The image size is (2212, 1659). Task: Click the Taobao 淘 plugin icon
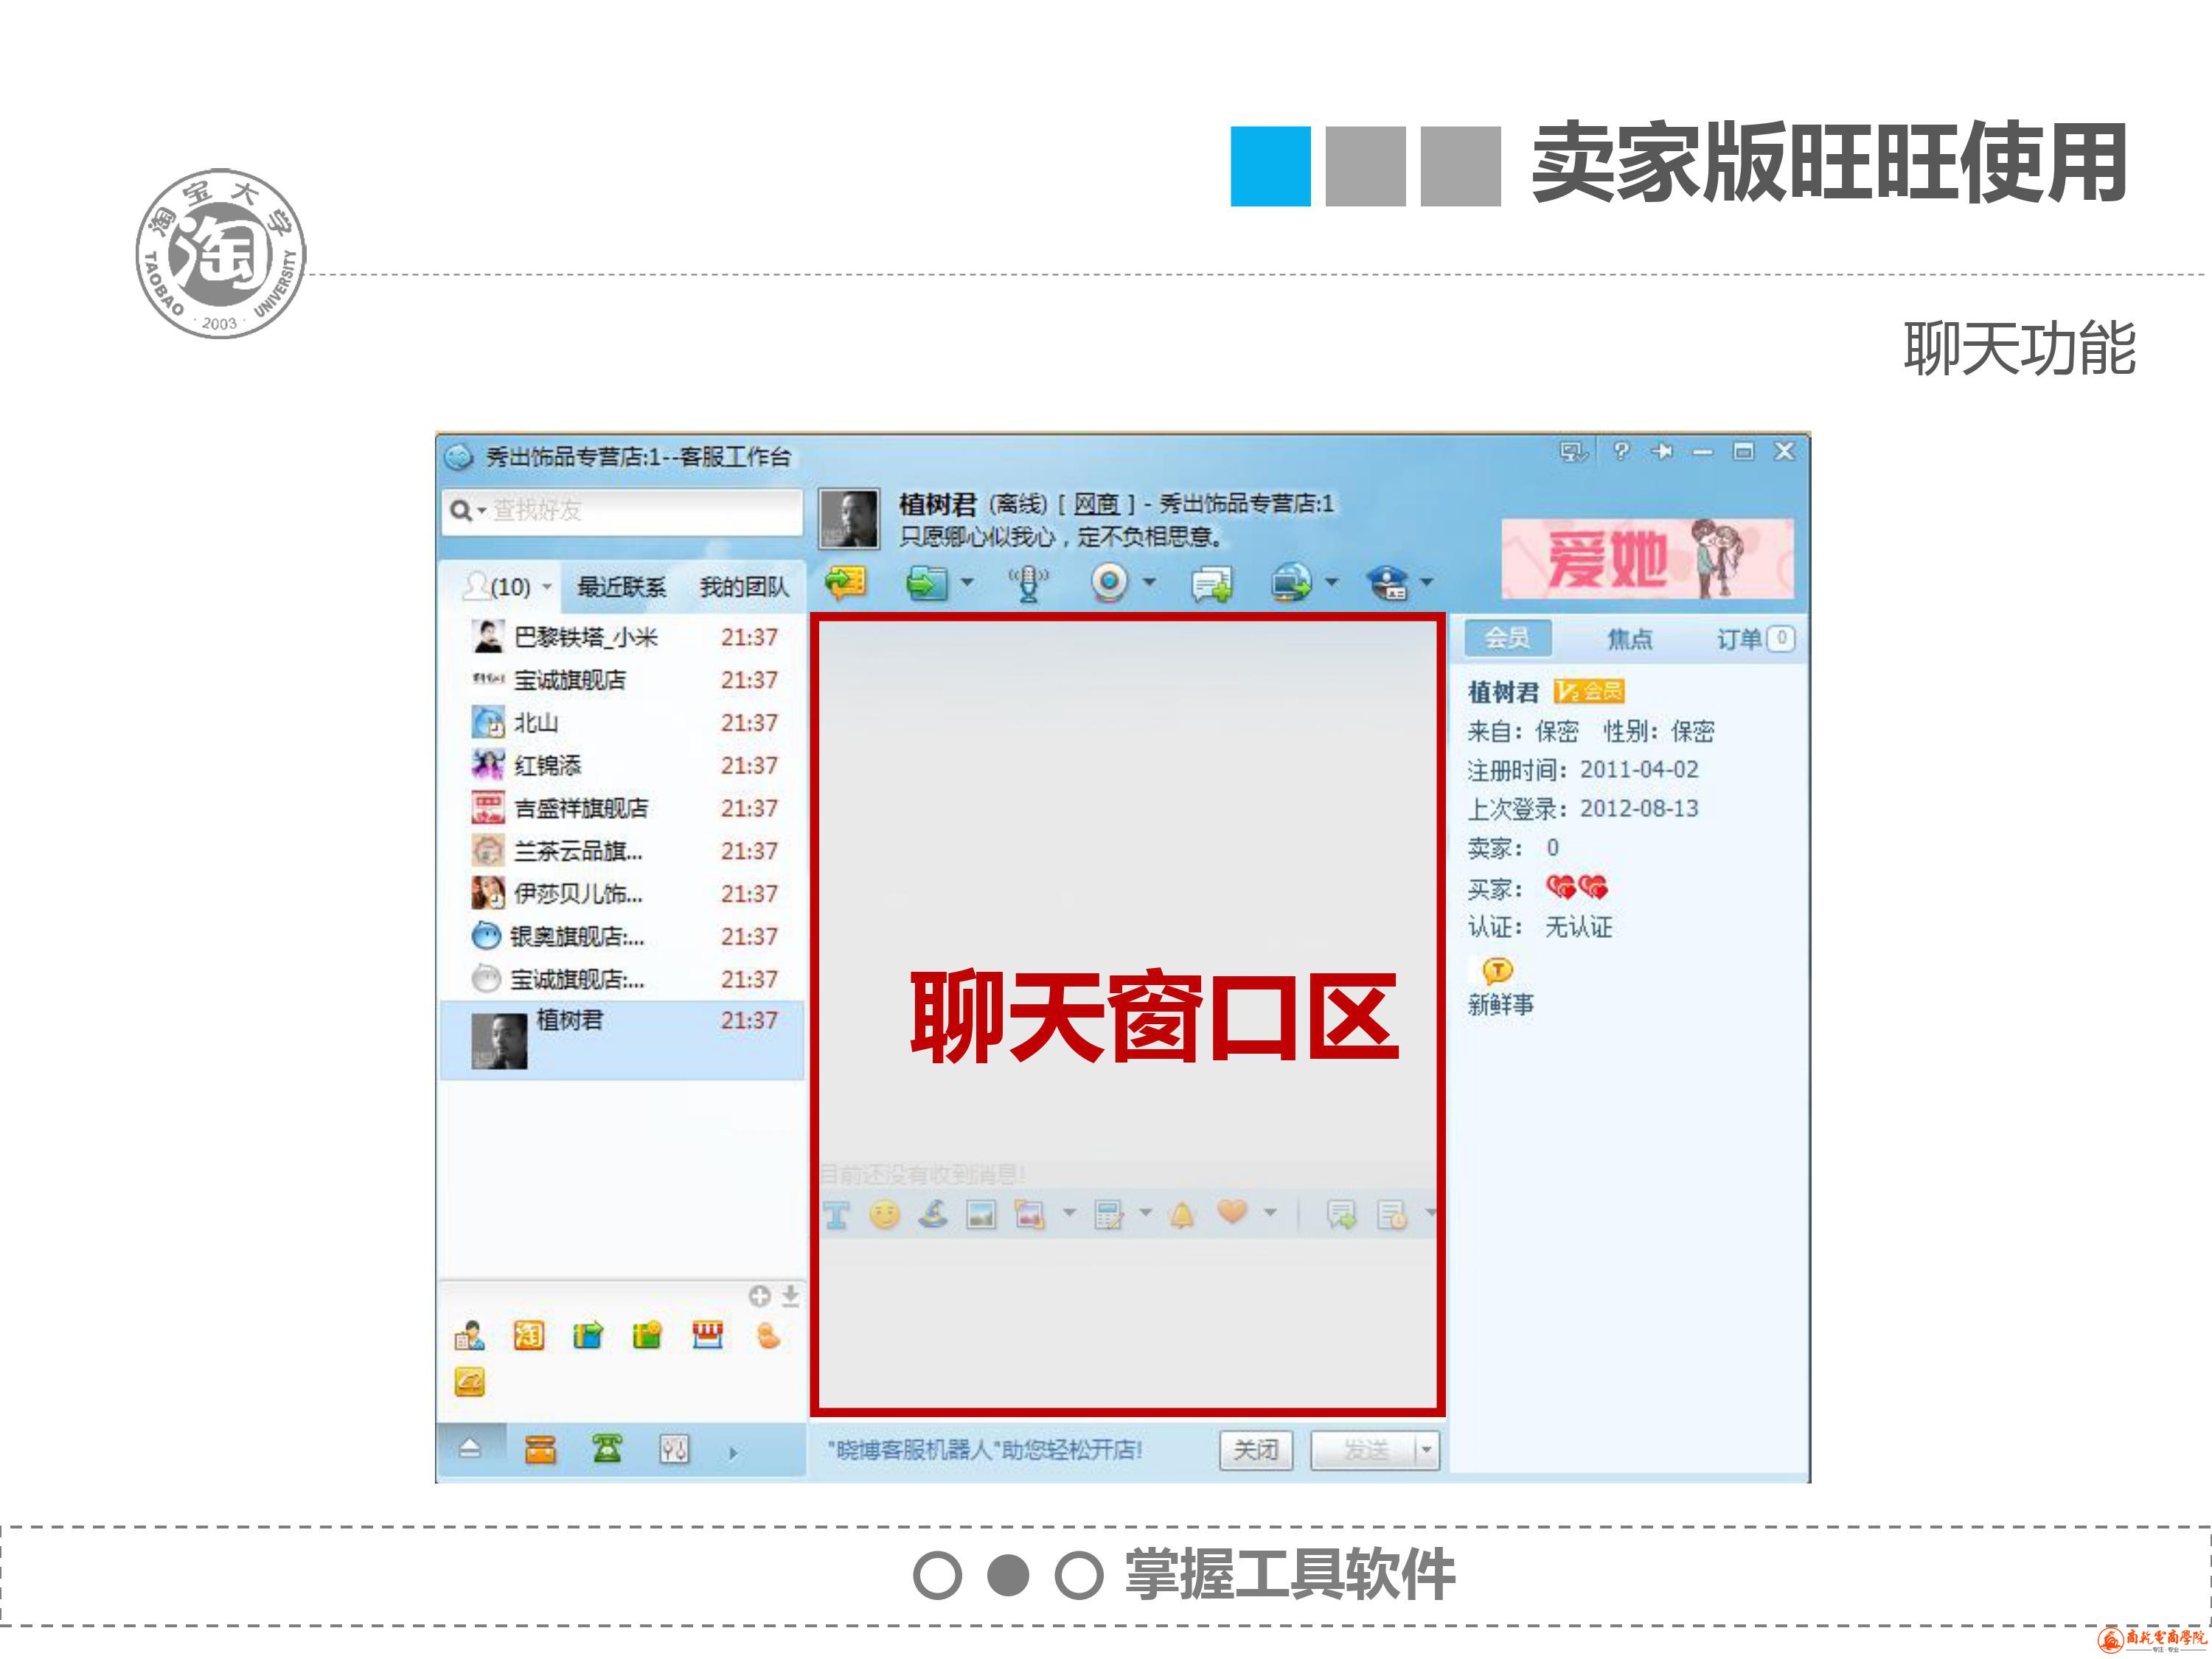[x=529, y=1335]
